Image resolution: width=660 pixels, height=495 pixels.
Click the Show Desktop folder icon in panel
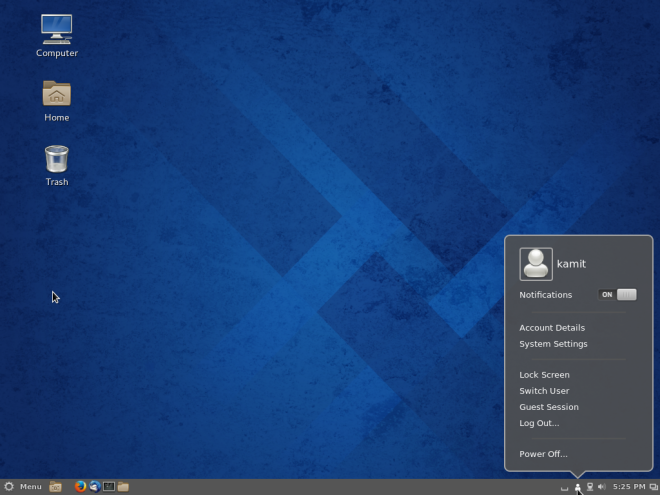(56, 487)
